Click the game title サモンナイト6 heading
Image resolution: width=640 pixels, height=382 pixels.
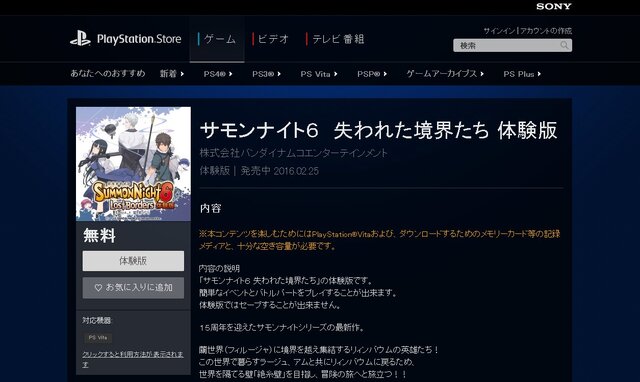tap(378, 131)
